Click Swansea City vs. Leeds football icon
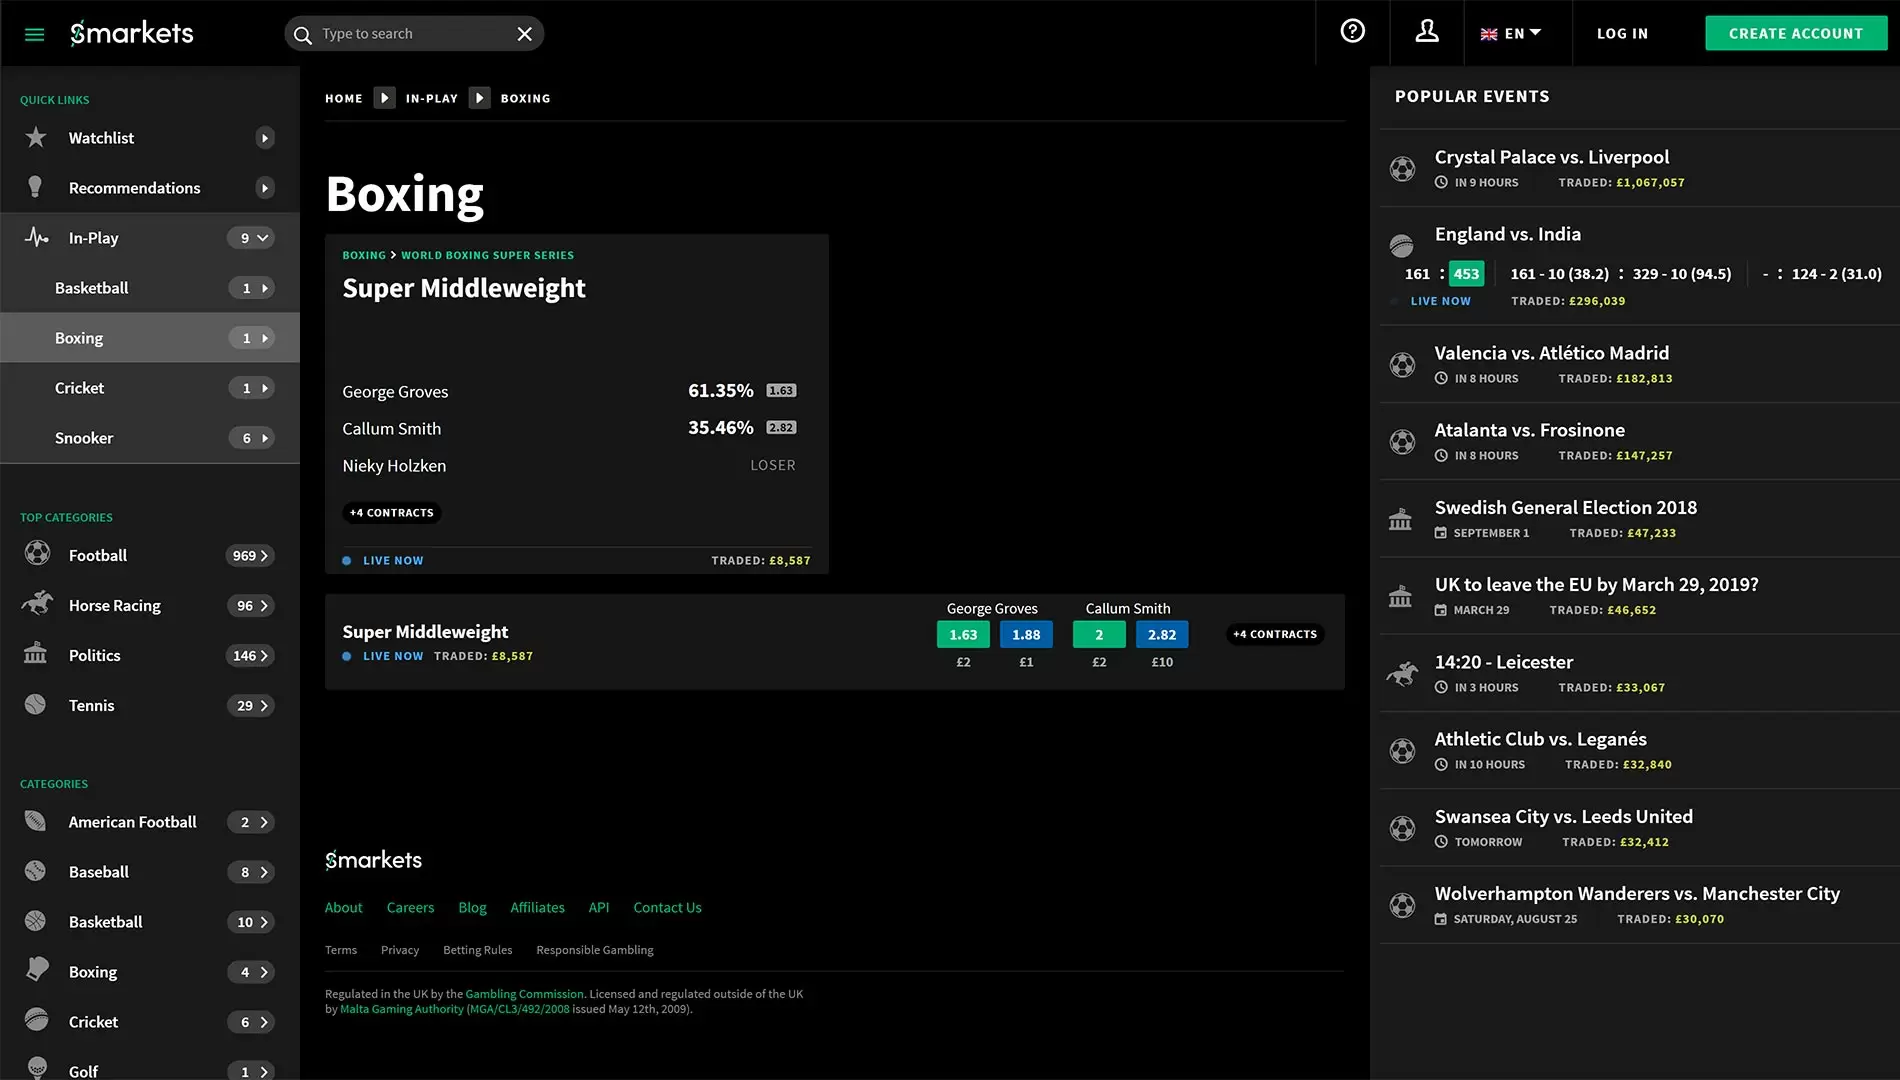The height and width of the screenshot is (1080, 1900). point(1402,828)
